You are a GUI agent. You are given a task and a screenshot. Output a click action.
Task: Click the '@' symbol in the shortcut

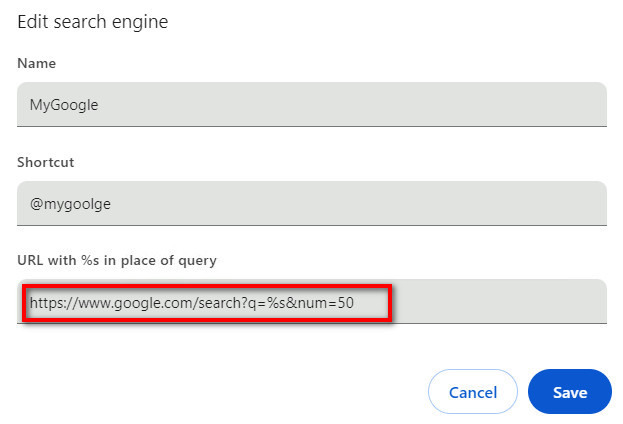point(37,204)
